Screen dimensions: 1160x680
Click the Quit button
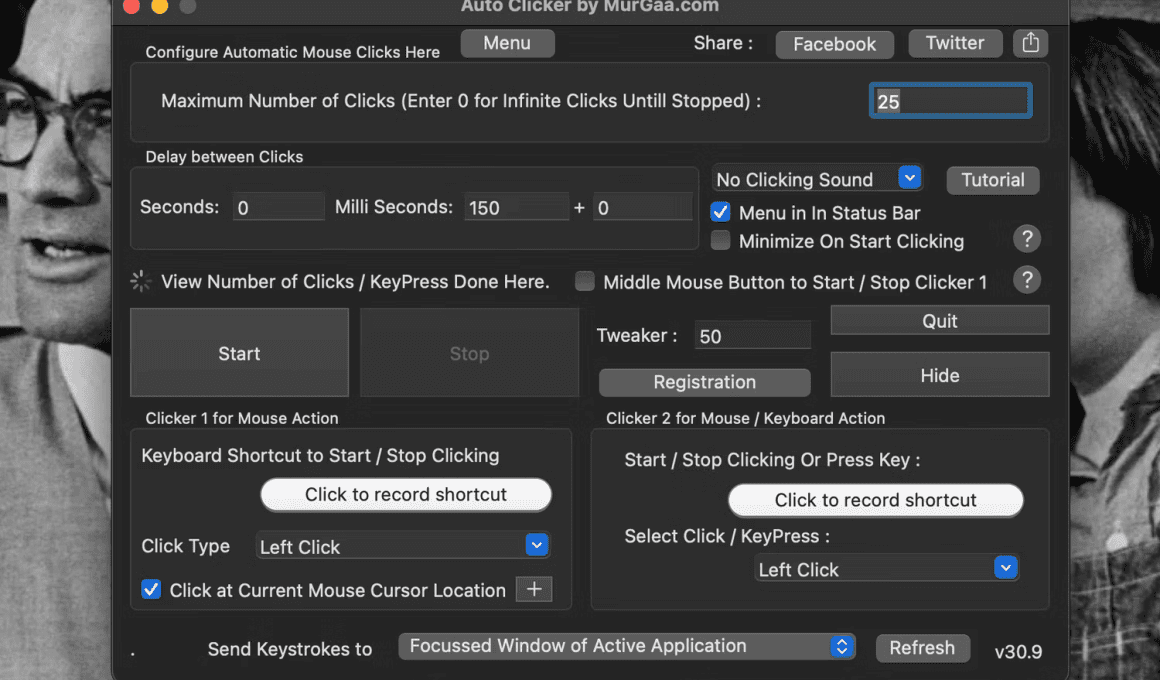coord(940,320)
